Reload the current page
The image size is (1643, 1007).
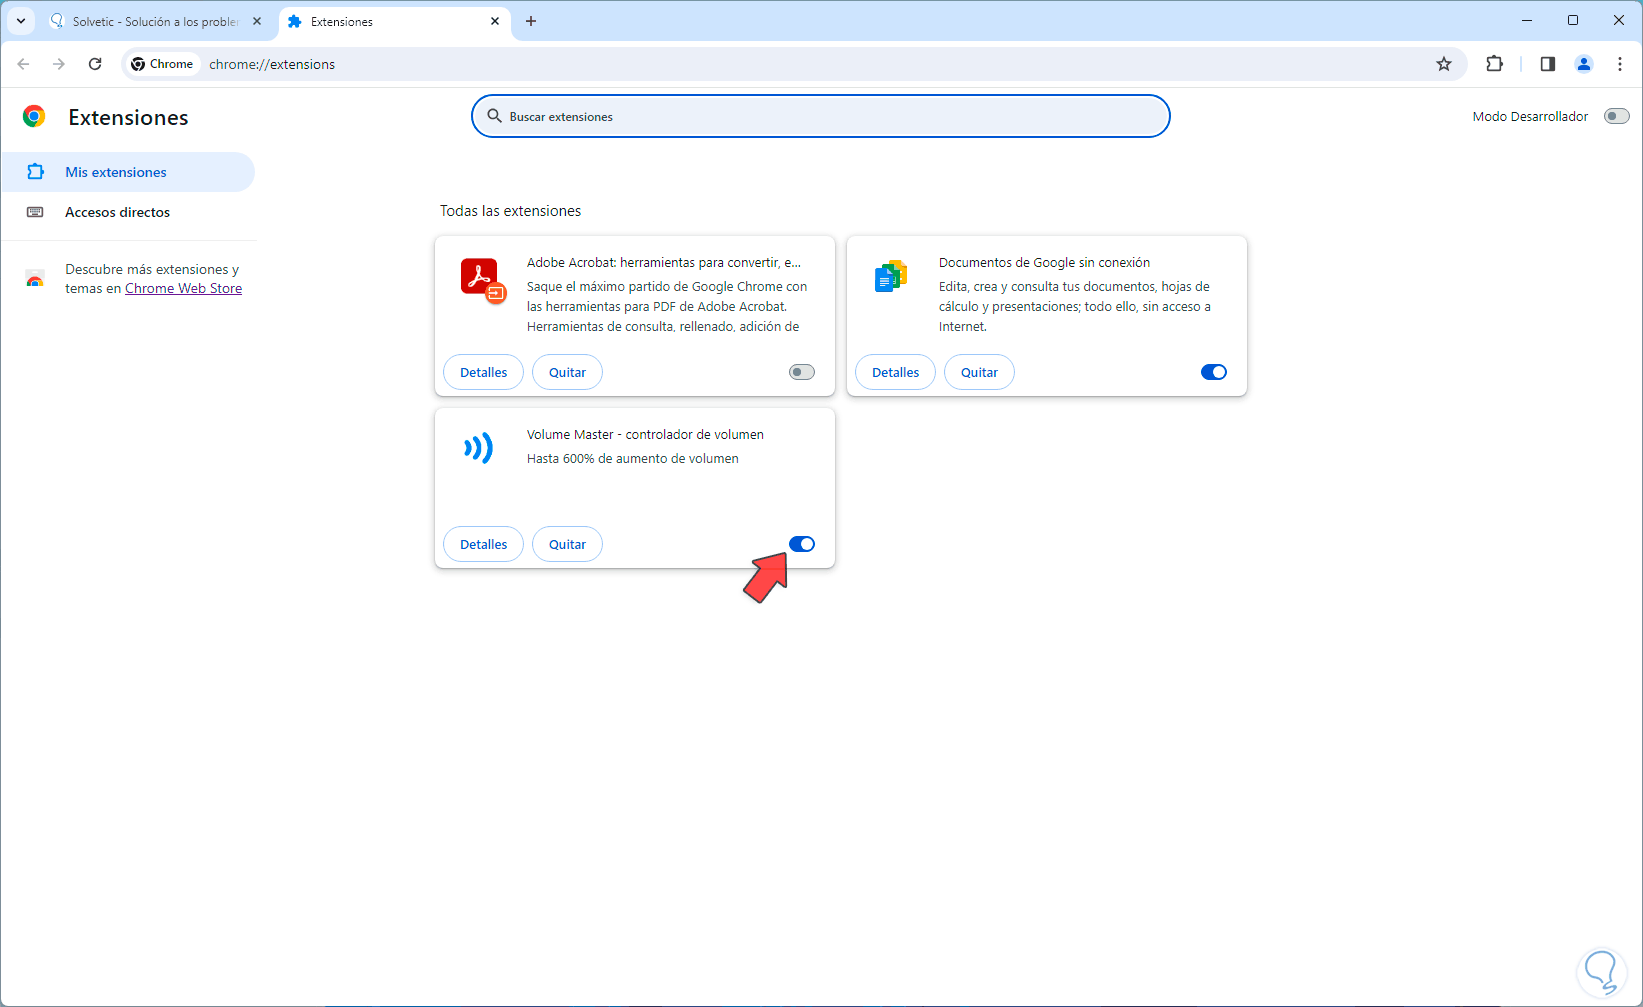click(x=95, y=64)
